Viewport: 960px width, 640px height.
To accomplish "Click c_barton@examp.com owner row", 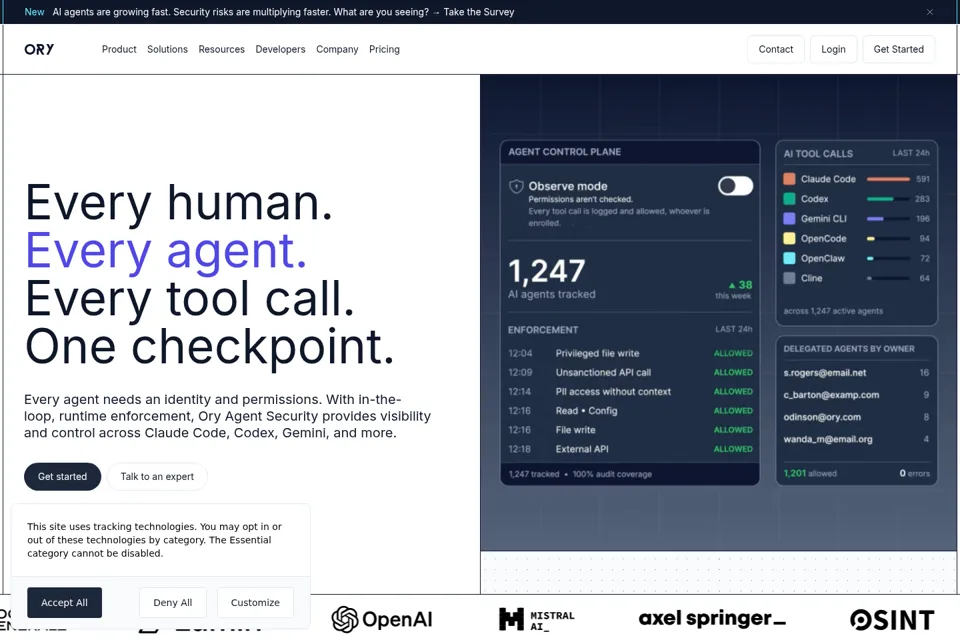I will pyautogui.click(x=856, y=395).
